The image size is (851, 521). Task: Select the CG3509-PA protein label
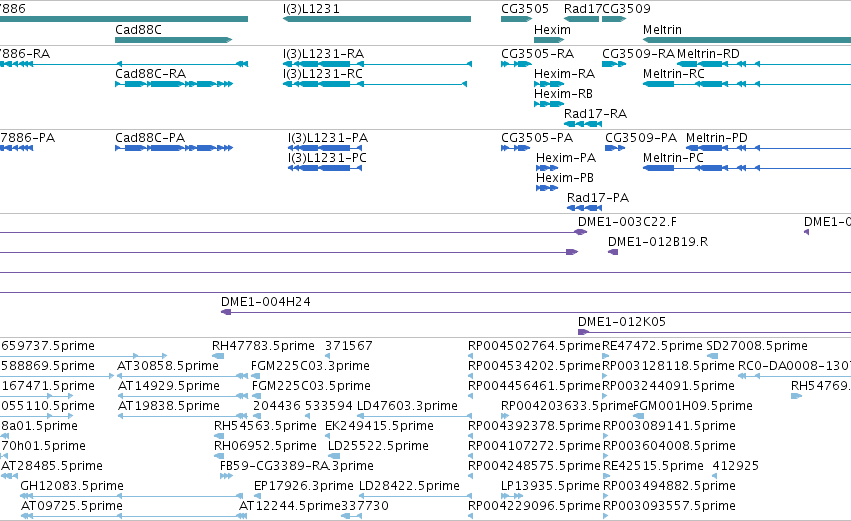click(641, 138)
